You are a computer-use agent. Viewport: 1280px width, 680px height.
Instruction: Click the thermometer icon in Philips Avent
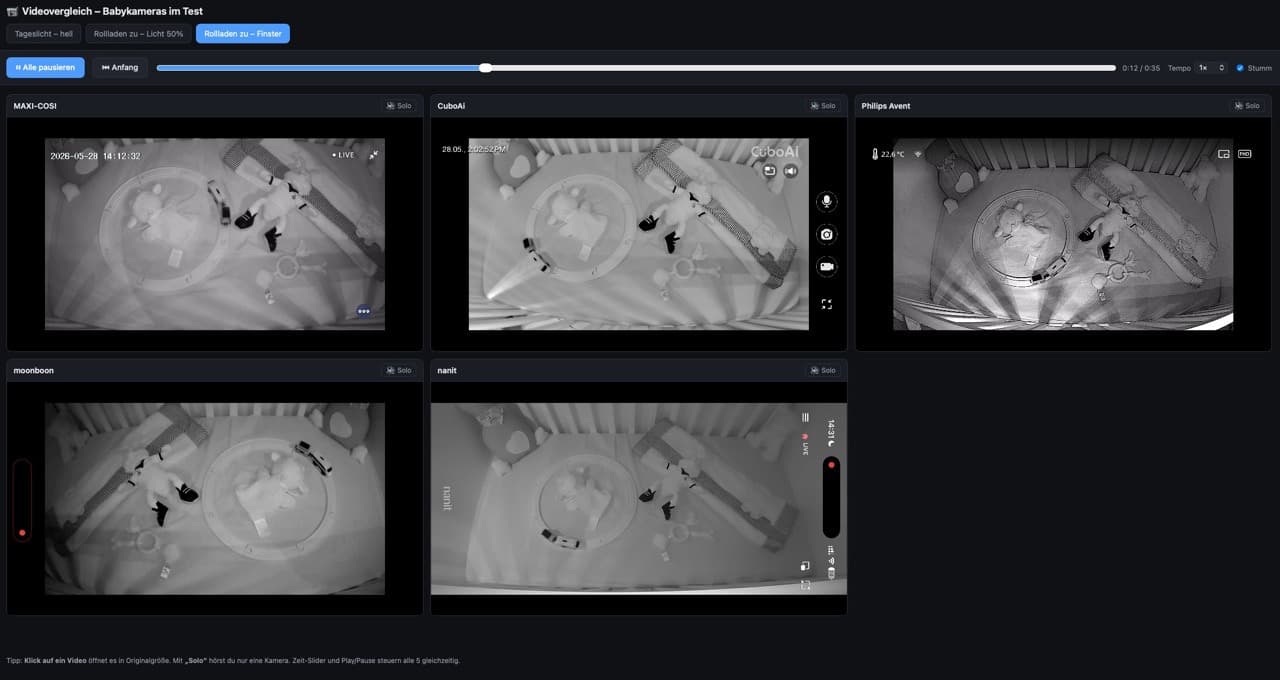(874, 154)
